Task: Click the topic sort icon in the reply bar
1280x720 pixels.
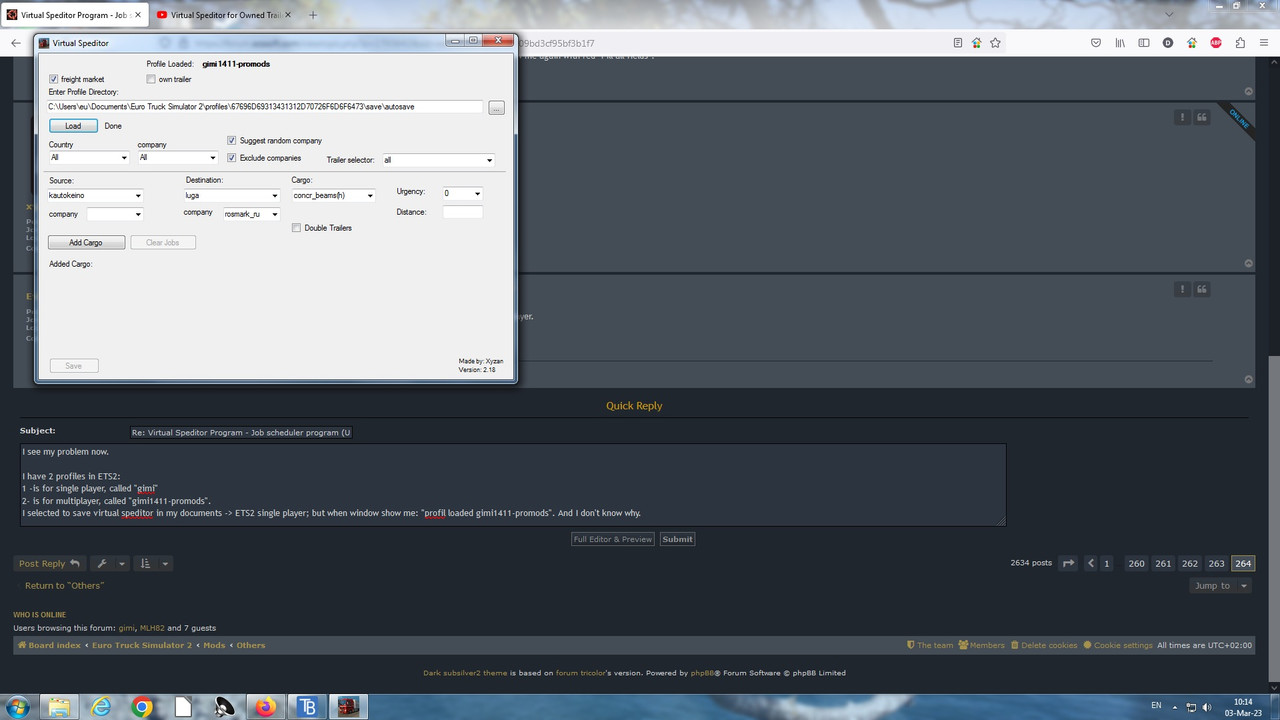Action: (144, 563)
